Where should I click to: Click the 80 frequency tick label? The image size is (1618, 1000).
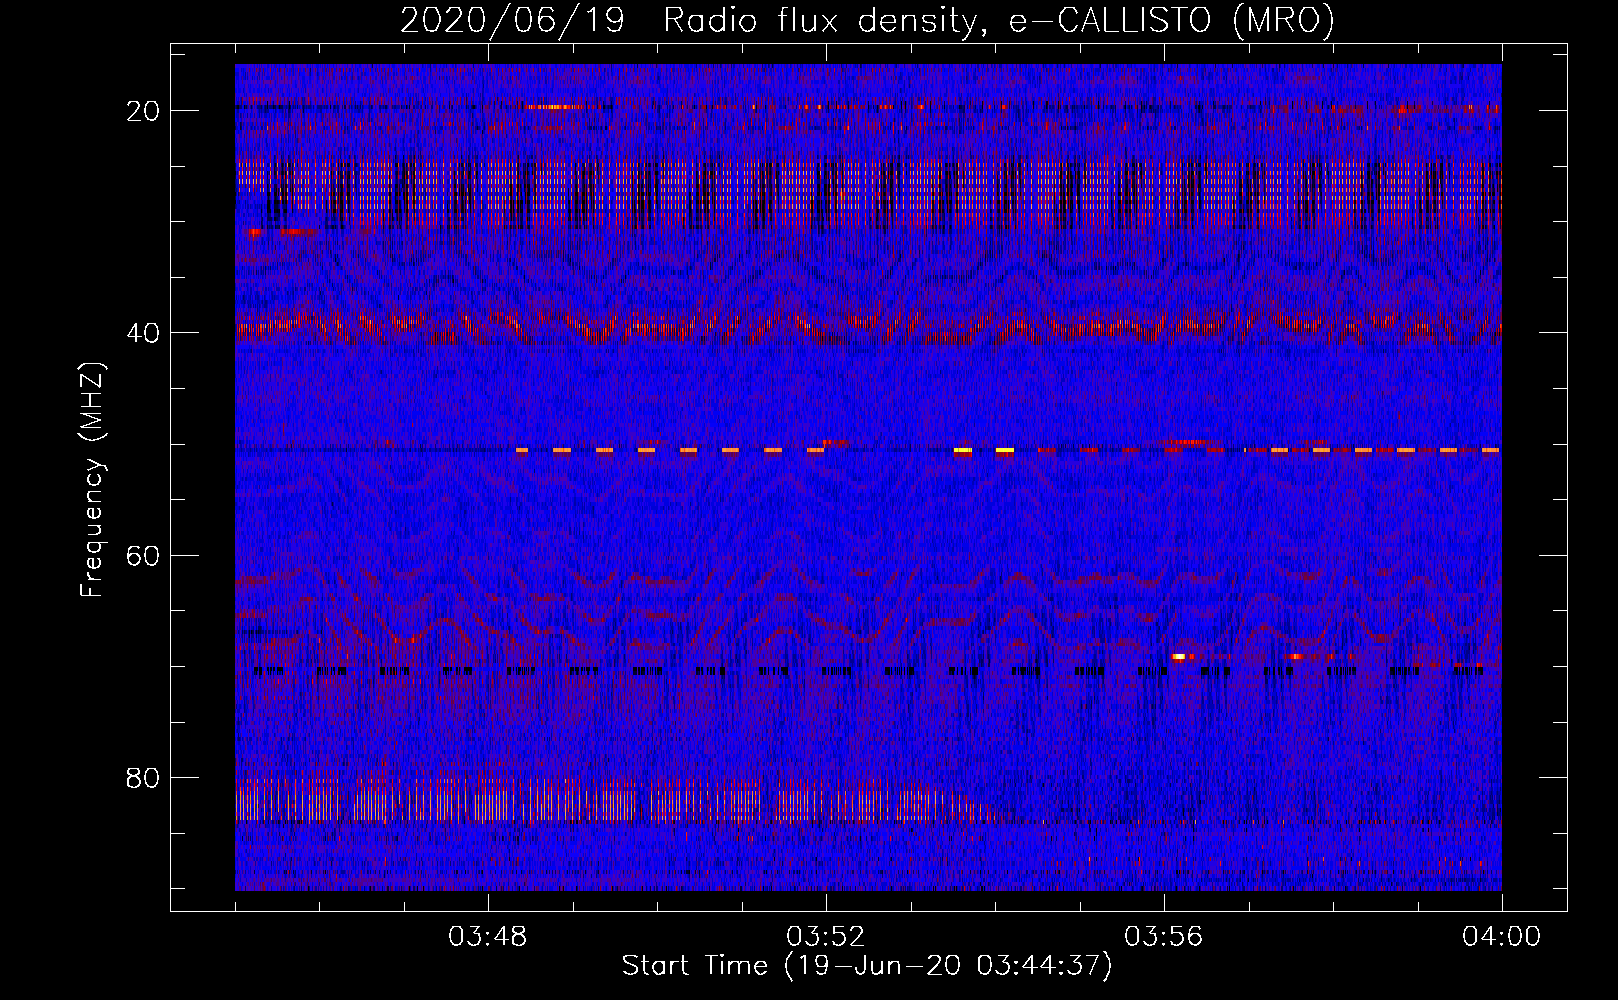coord(144,778)
